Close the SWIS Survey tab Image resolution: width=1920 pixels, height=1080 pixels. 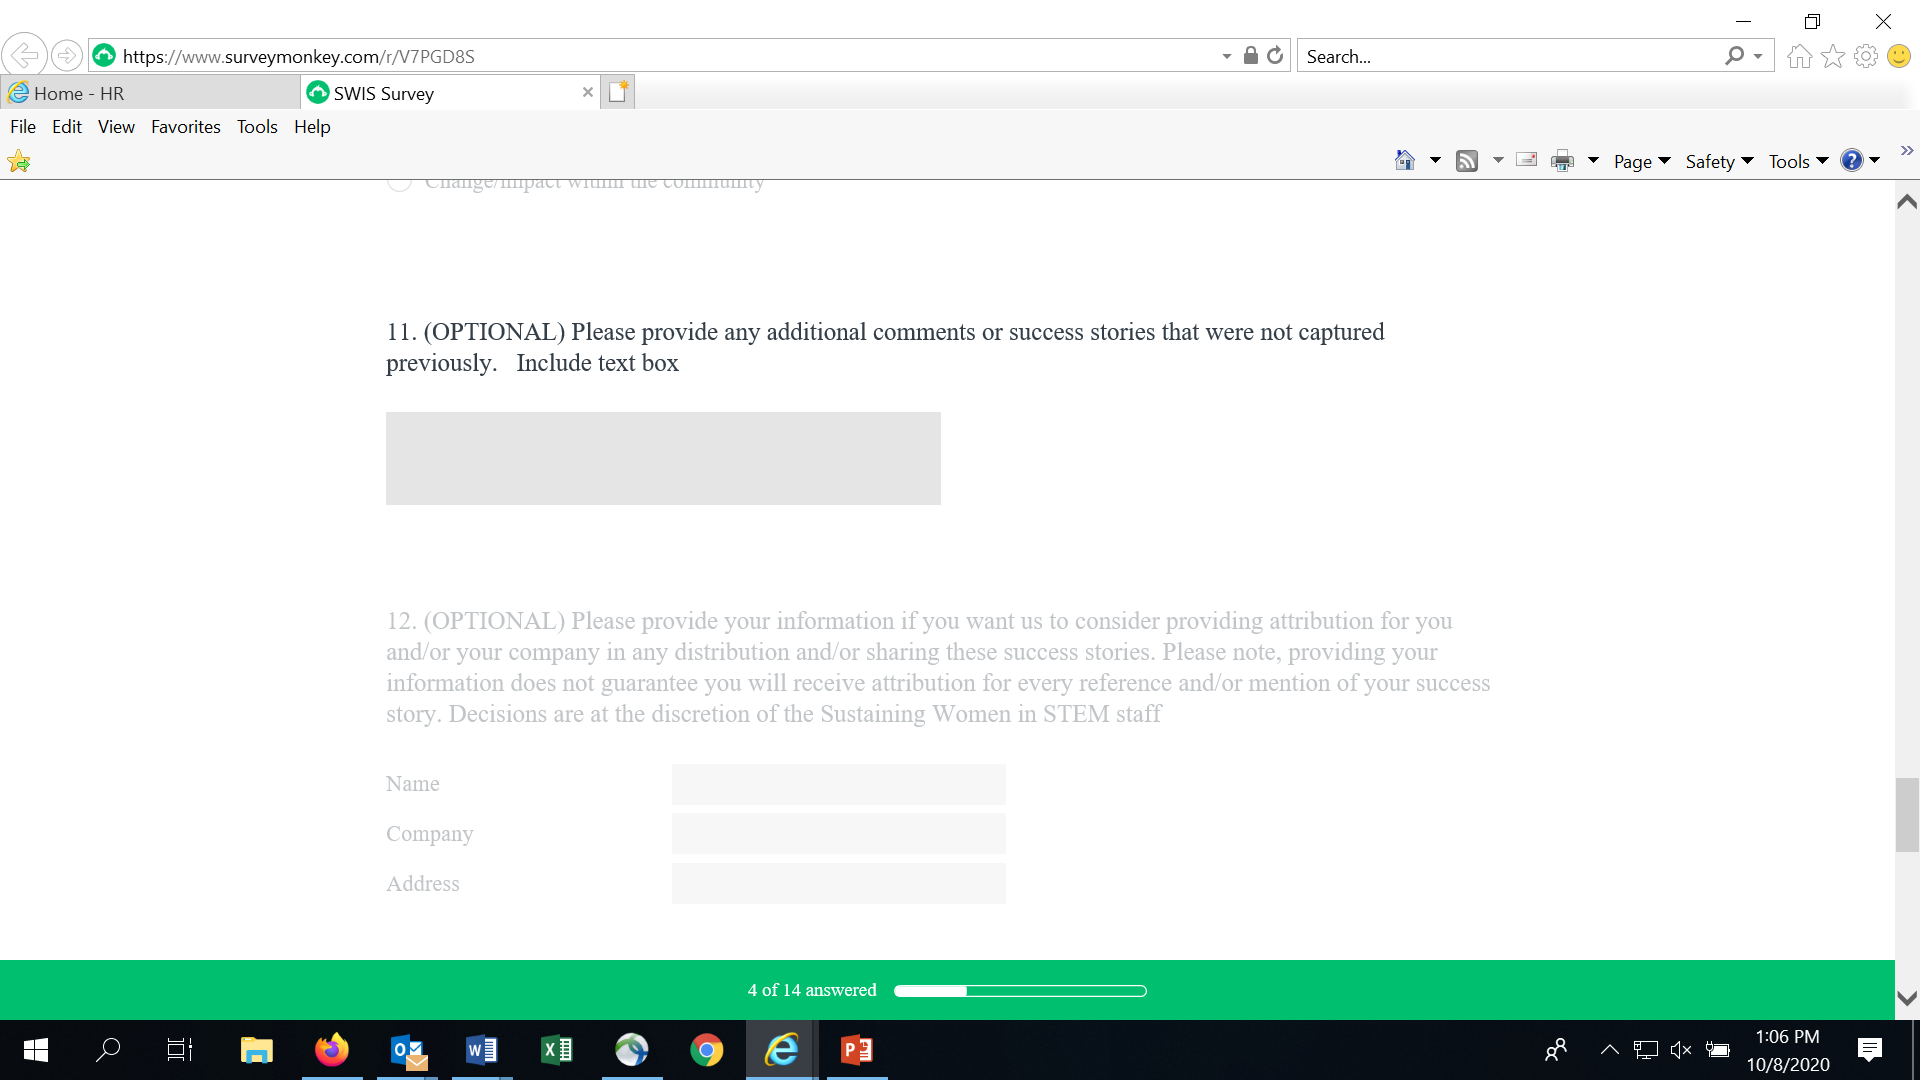(587, 92)
